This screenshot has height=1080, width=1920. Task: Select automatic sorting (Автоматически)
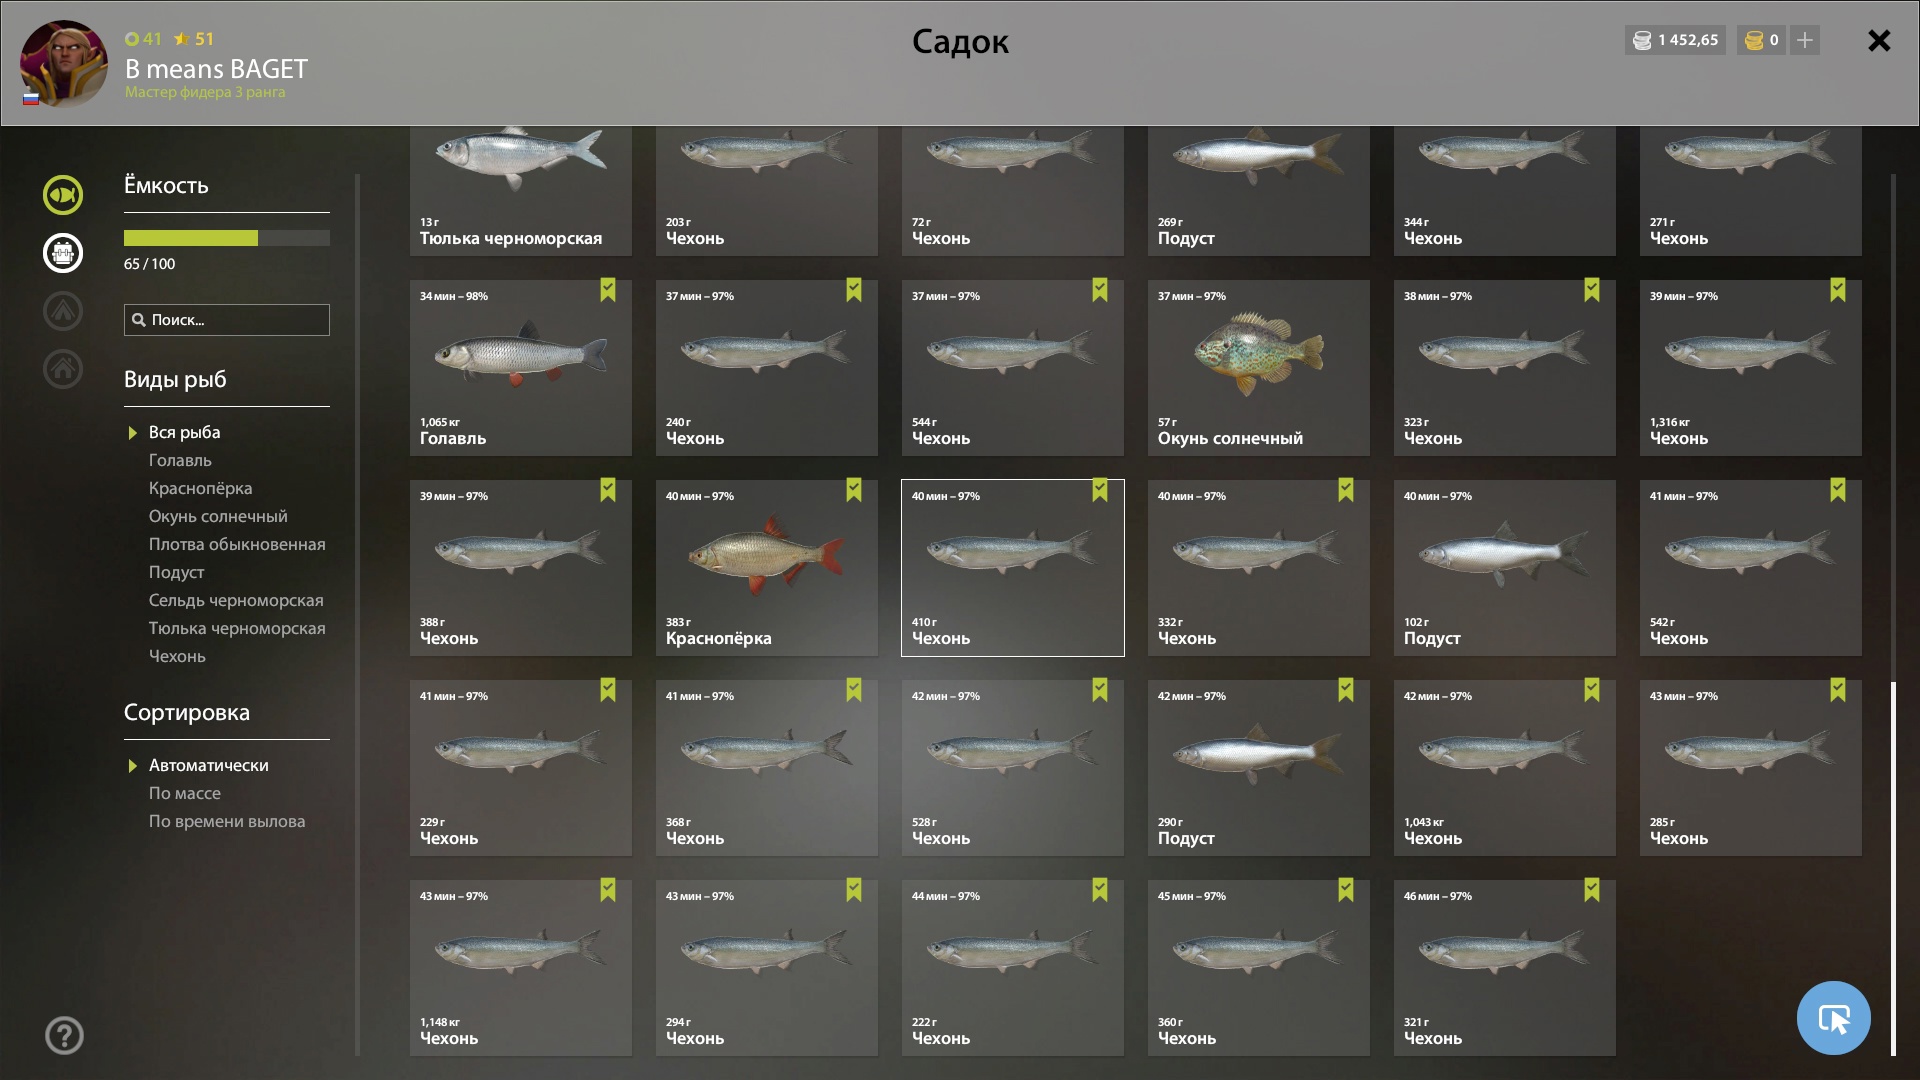coord(208,765)
